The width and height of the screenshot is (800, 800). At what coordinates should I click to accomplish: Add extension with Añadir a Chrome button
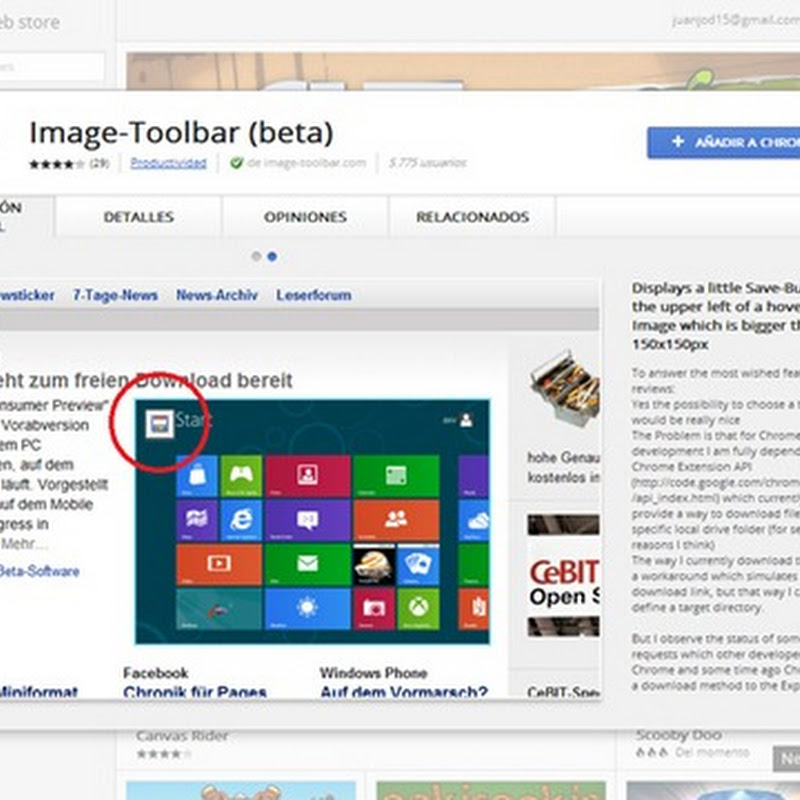(723, 142)
